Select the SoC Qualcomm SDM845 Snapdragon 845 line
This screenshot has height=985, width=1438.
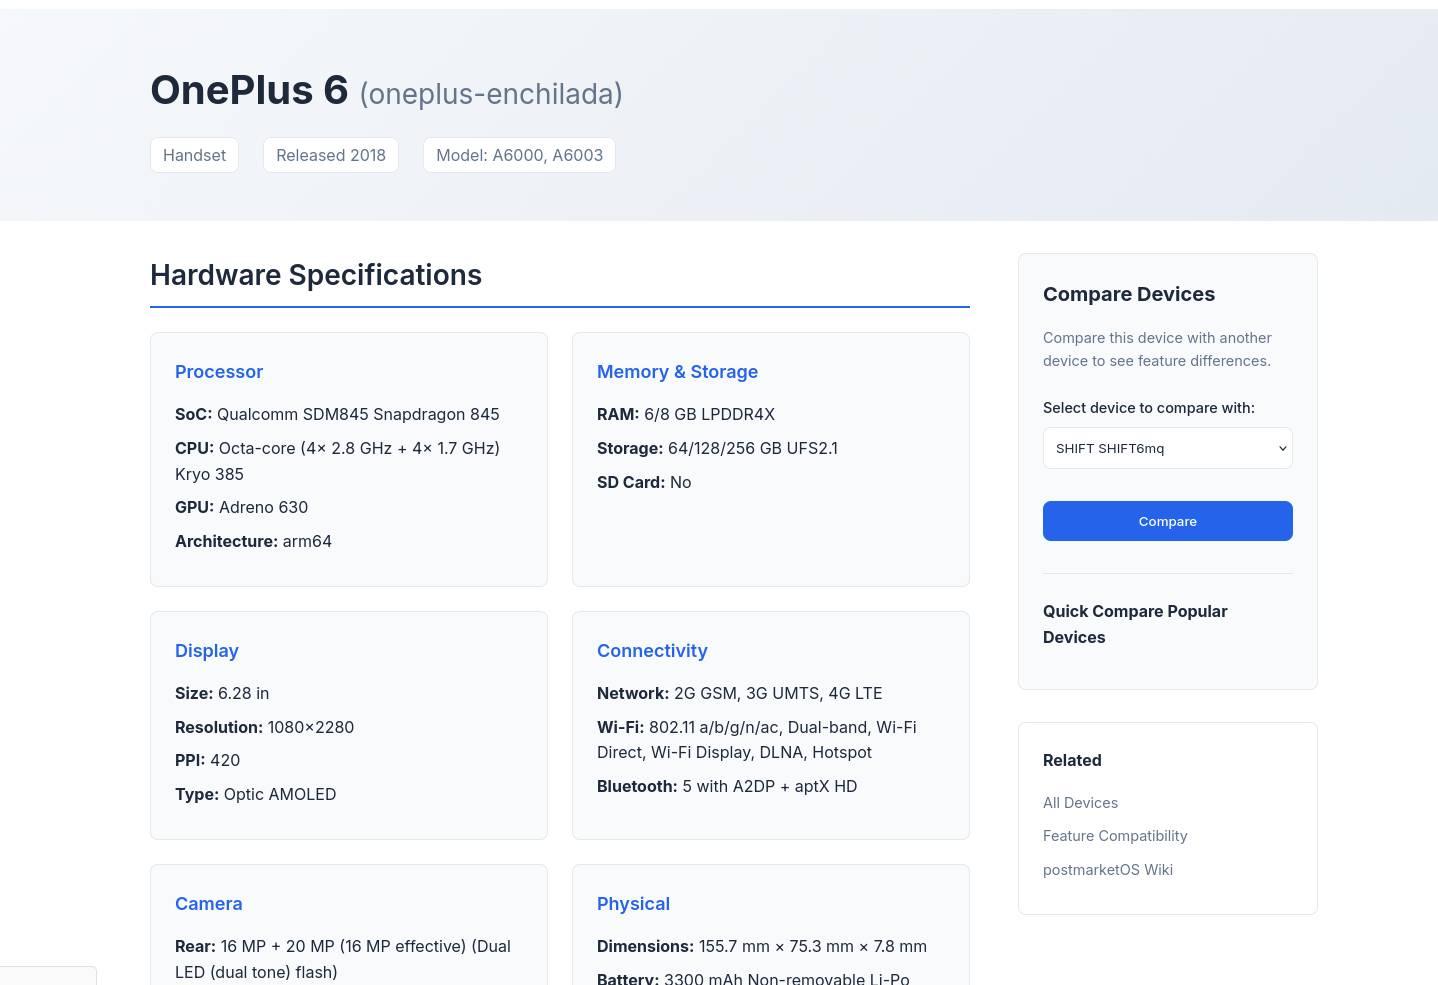[x=337, y=414]
